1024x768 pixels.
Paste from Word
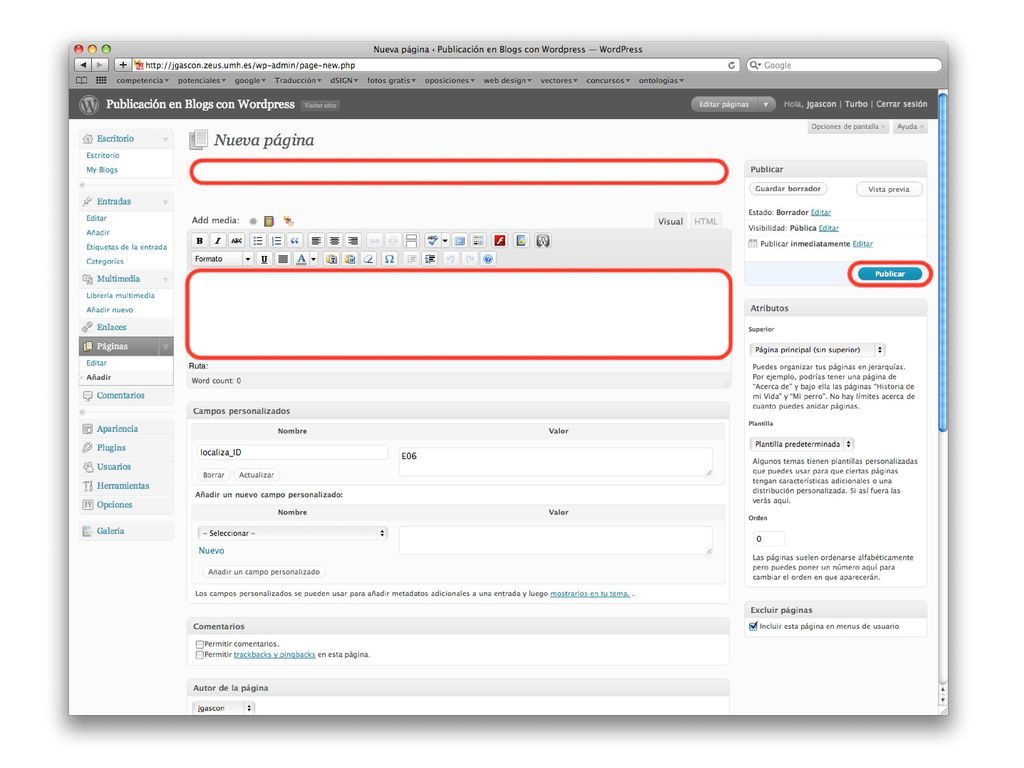(x=350, y=259)
